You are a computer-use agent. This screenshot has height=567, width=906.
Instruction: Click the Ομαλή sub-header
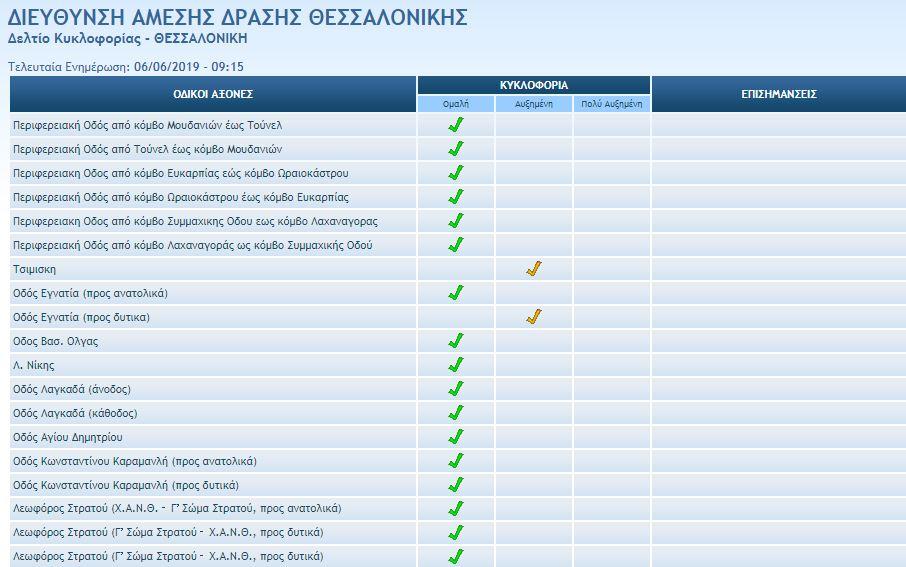pos(456,104)
